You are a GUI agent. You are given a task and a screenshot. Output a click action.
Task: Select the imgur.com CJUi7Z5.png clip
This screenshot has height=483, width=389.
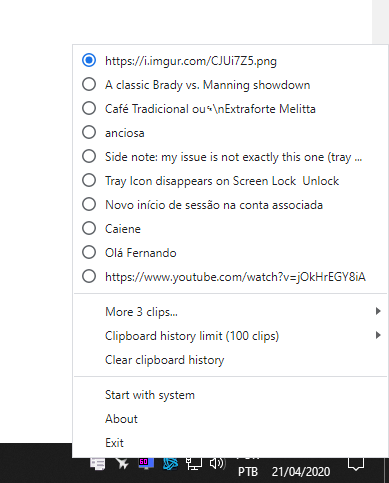pos(230,61)
